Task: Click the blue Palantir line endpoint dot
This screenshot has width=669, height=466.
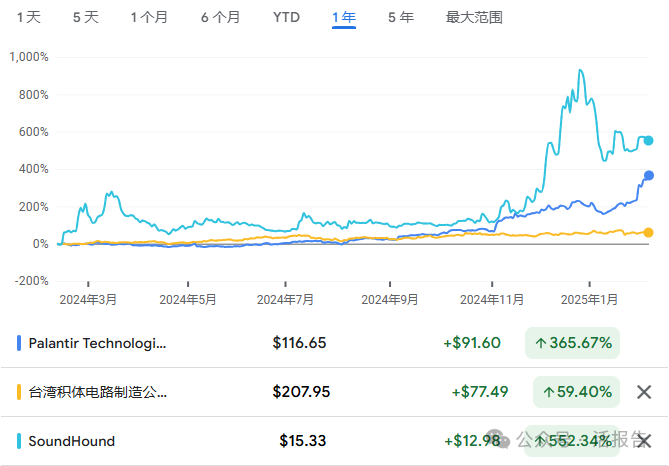Action: (649, 175)
